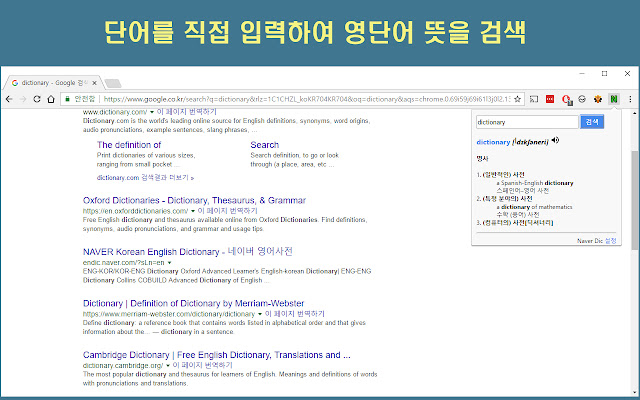Image resolution: width=640 pixels, height=400 pixels.
Task: Click the red square extension icon
Action: click(x=550, y=99)
